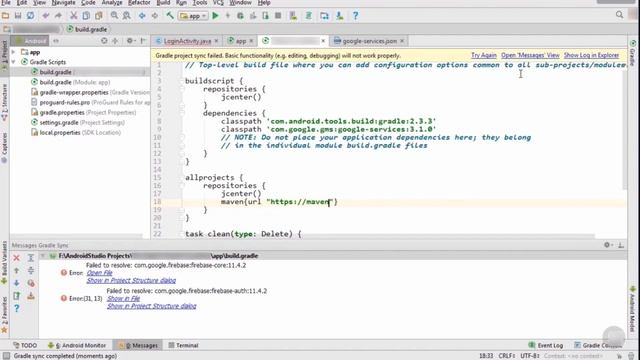Open the Event Log
This screenshot has width=640, height=360.
click(546, 345)
